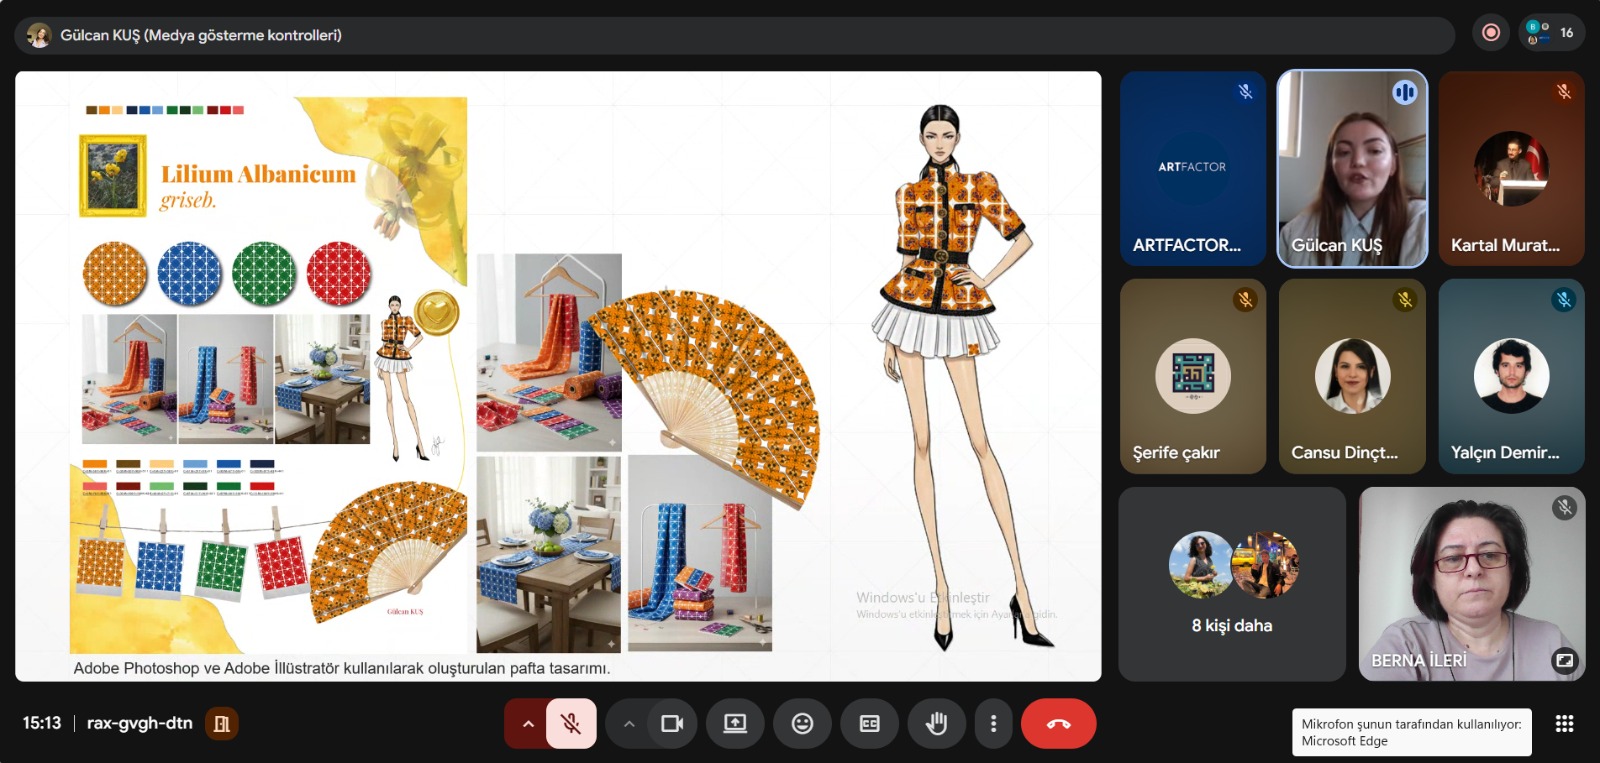Open the three-dot more options menu
This screenshot has width=1600, height=763.
tap(993, 723)
